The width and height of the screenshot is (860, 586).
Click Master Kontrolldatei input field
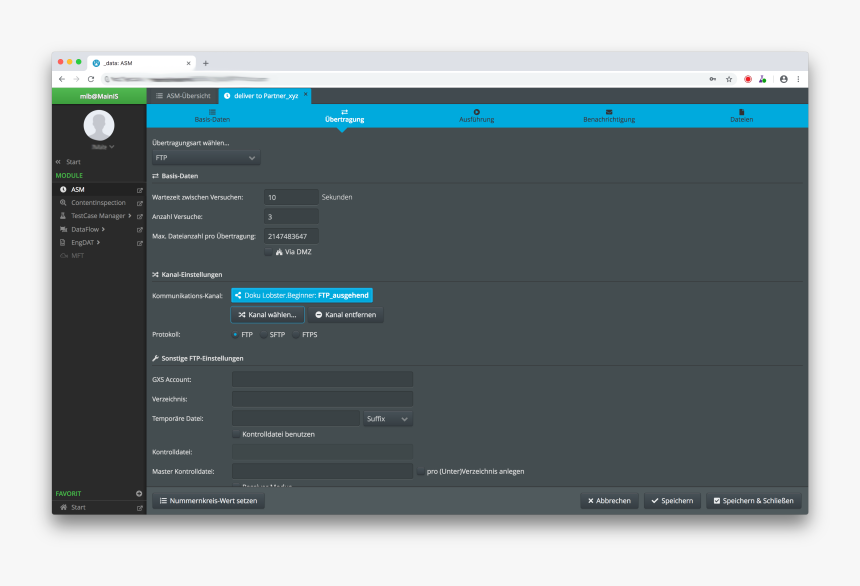coord(322,471)
